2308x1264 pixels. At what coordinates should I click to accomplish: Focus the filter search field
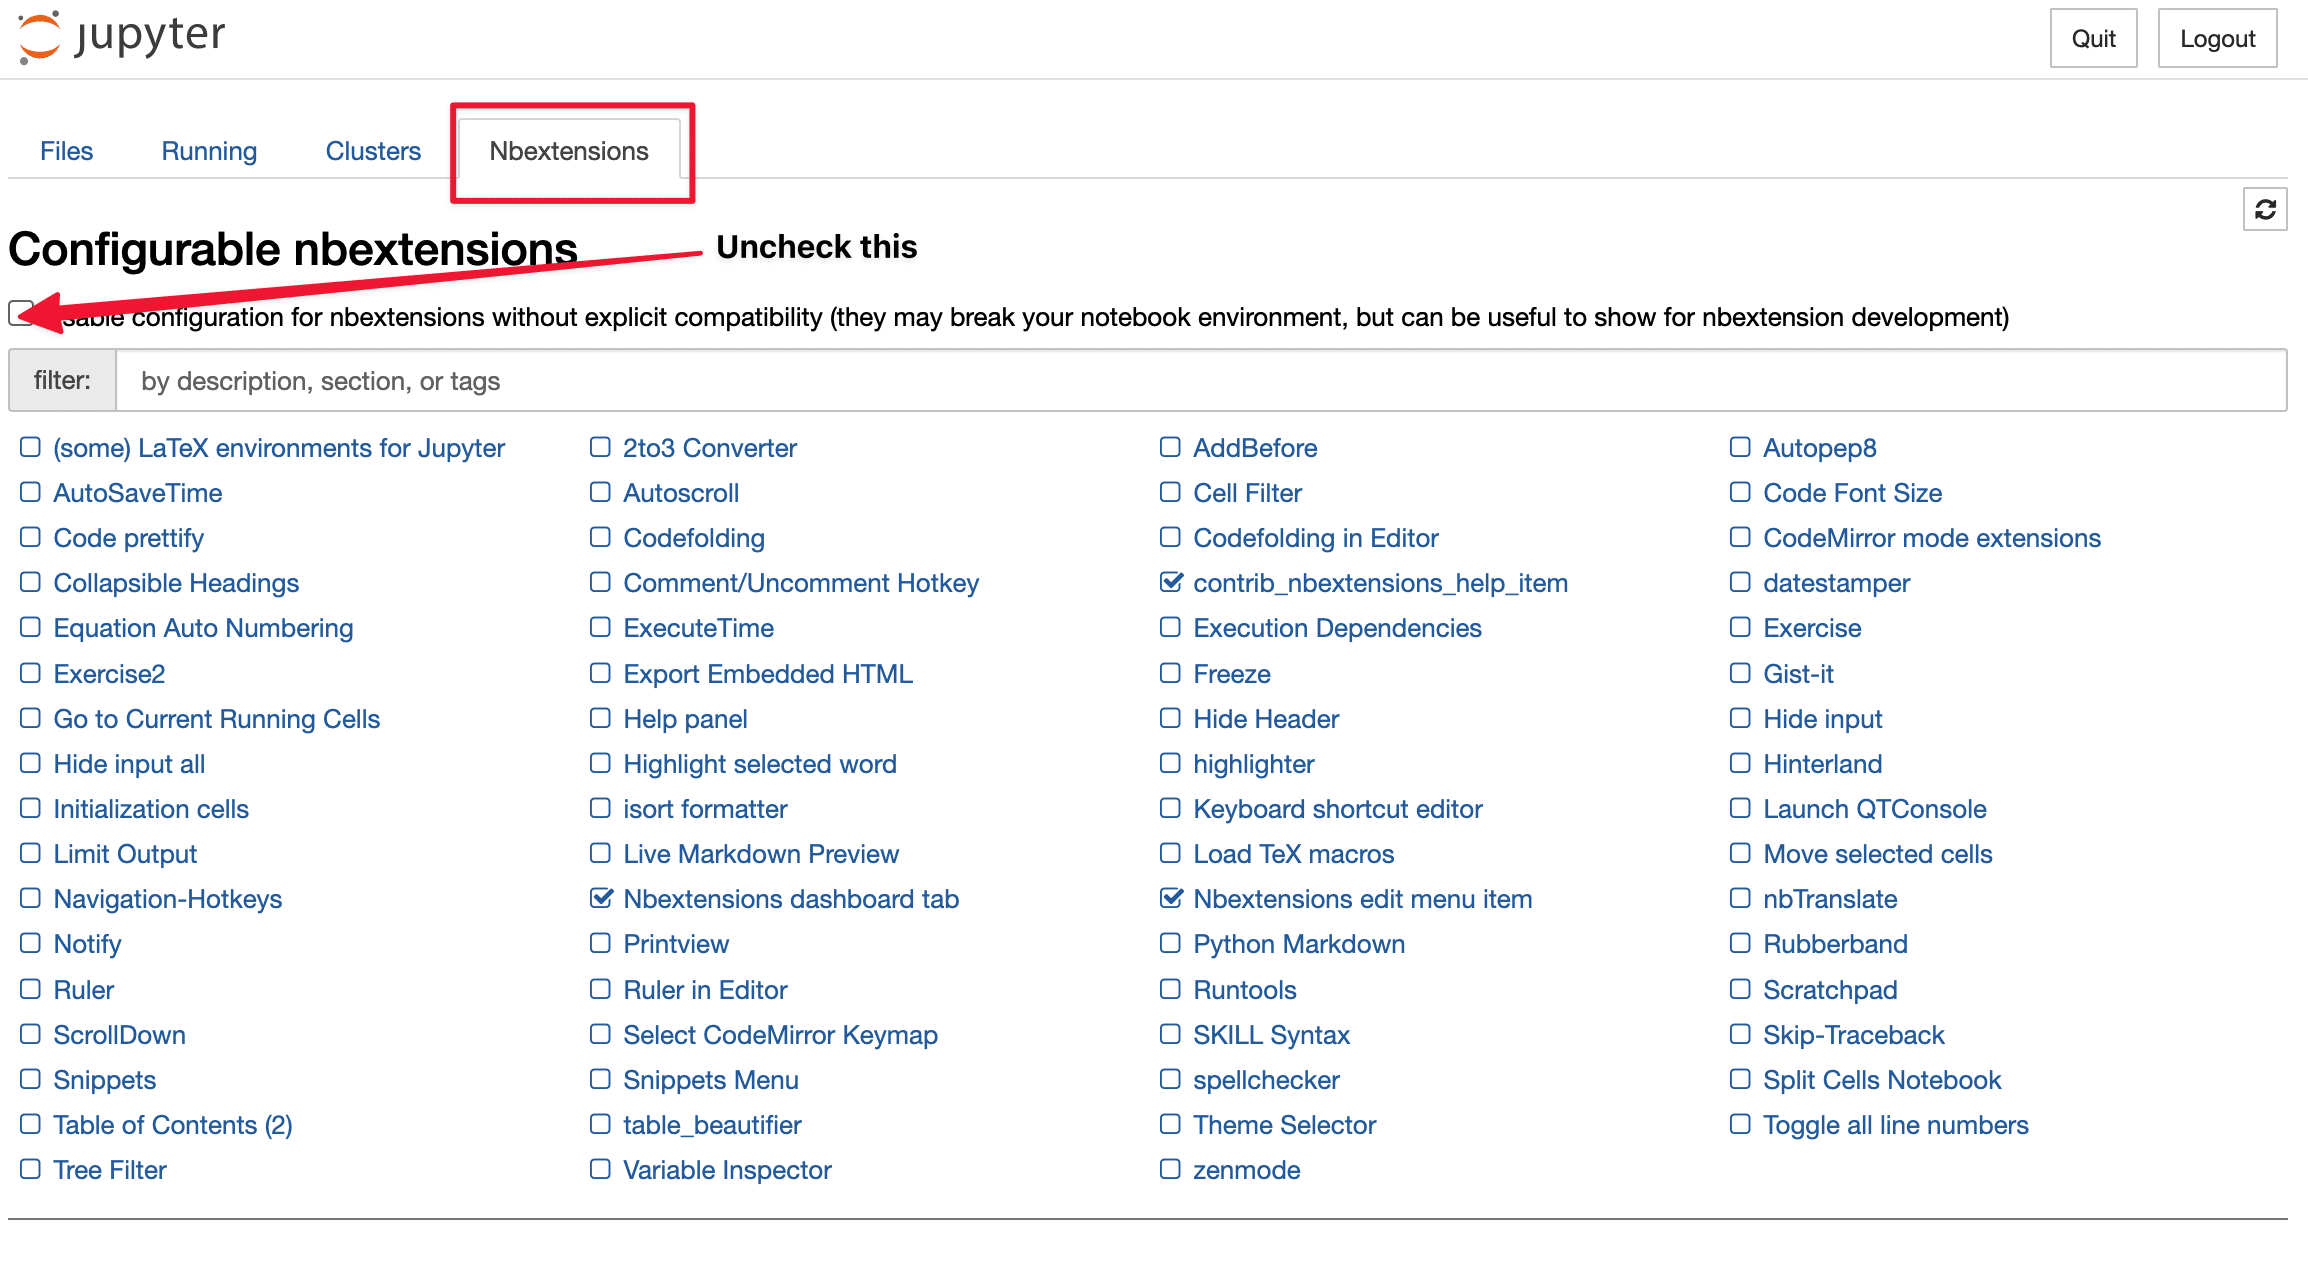point(1201,381)
